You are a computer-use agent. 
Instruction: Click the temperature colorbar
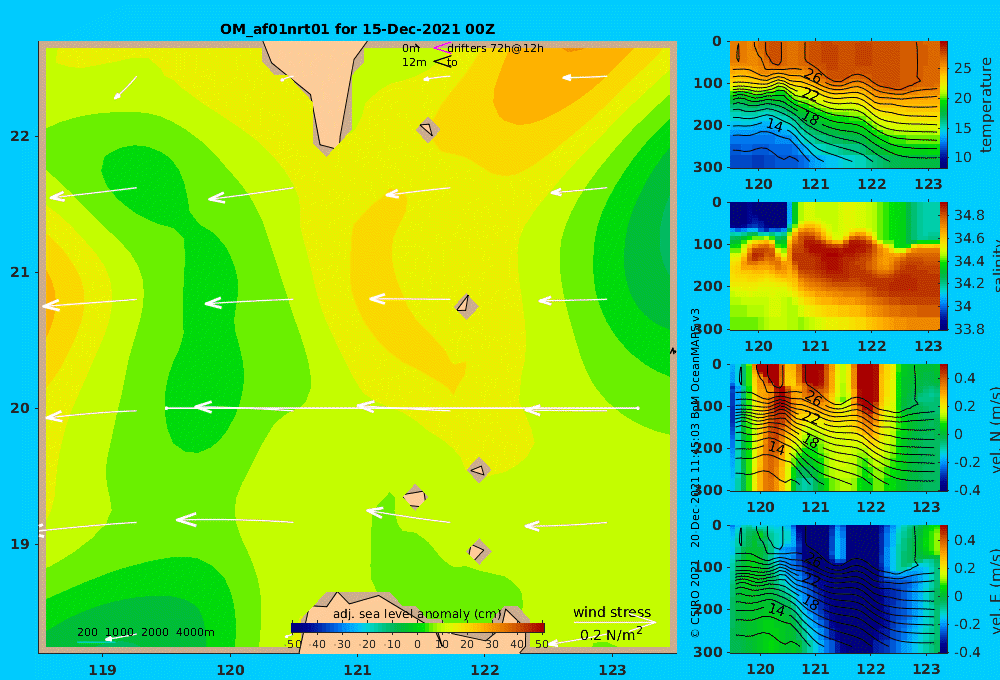click(944, 105)
